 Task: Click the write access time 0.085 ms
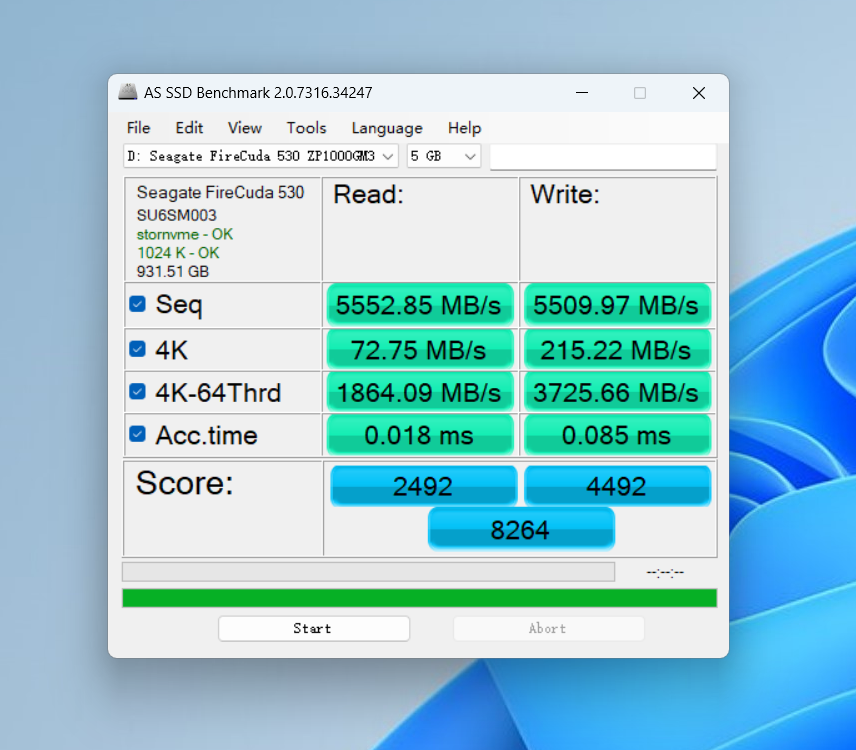[617, 435]
